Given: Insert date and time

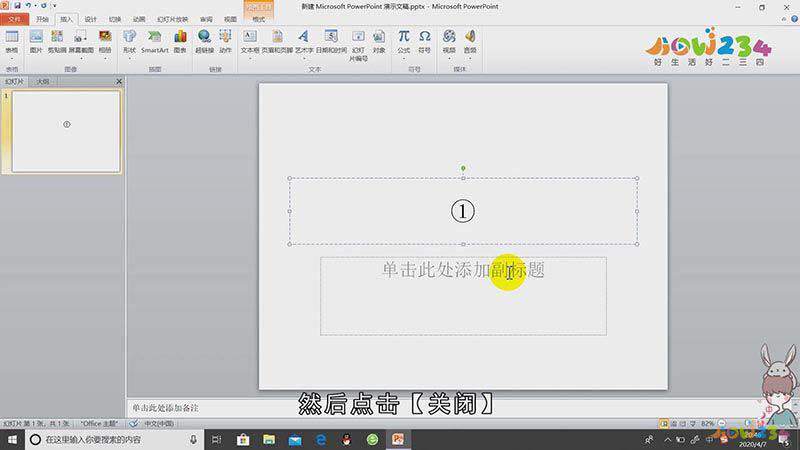Looking at the screenshot, I should [331, 42].
